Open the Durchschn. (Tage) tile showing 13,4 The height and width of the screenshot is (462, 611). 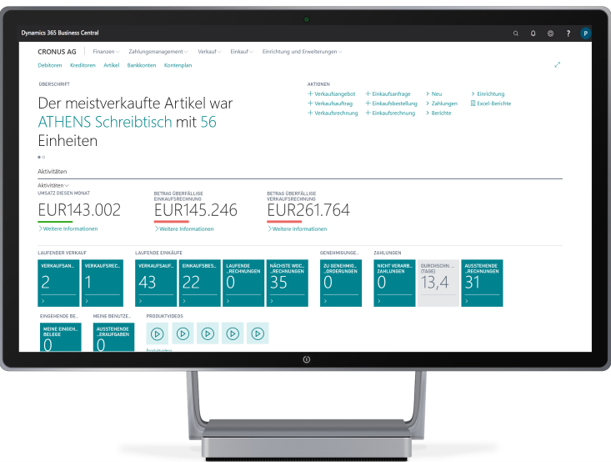point(438,283)
